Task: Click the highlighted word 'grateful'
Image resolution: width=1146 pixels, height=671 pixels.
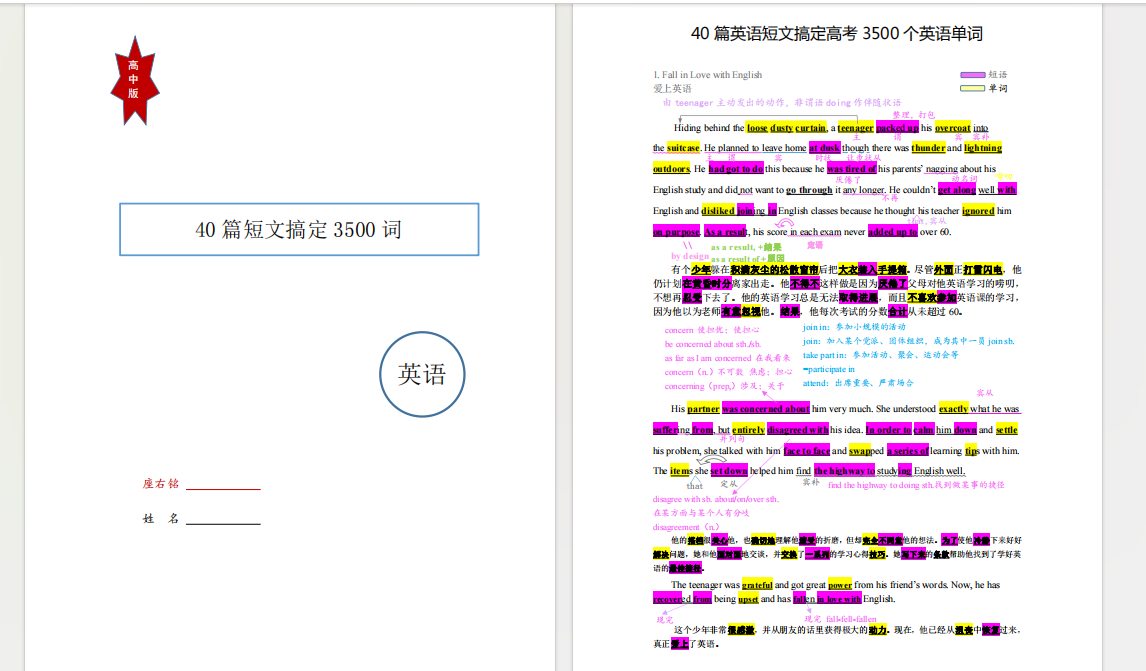Action: click(x=757, y=585)
